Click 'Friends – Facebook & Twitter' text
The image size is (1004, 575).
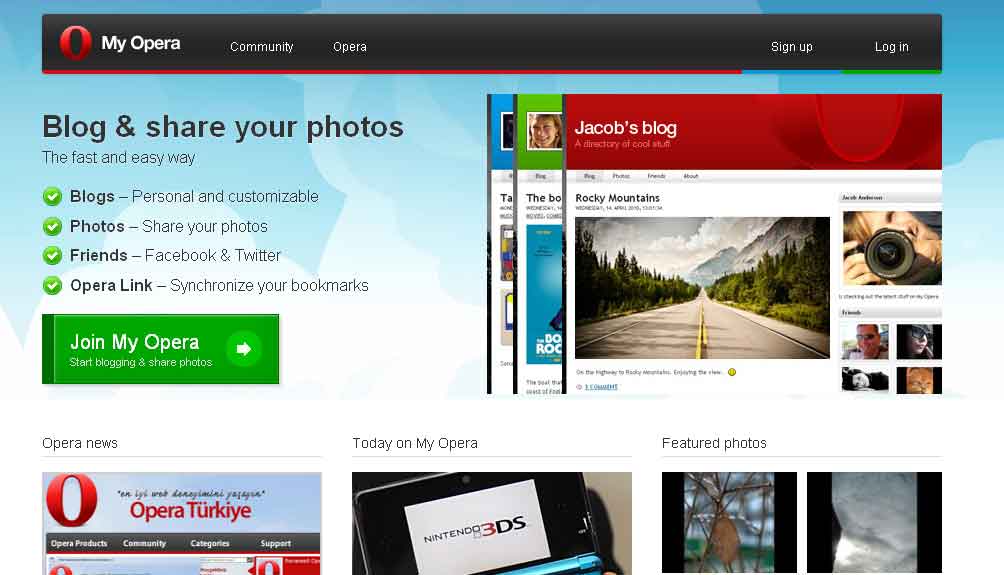click(x=175, y=255)
